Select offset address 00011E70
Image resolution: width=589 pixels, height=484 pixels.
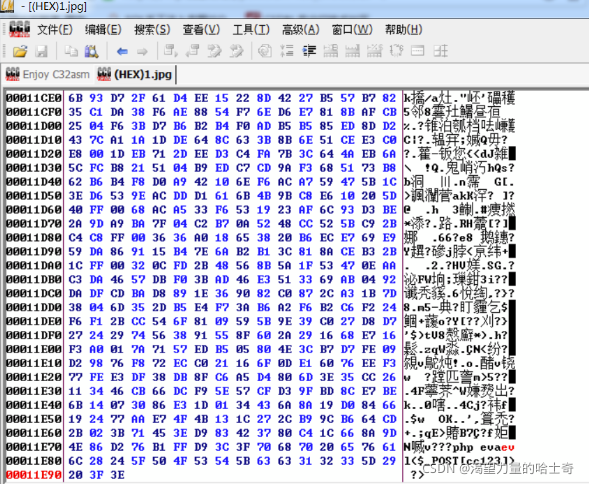pos(34,447)
